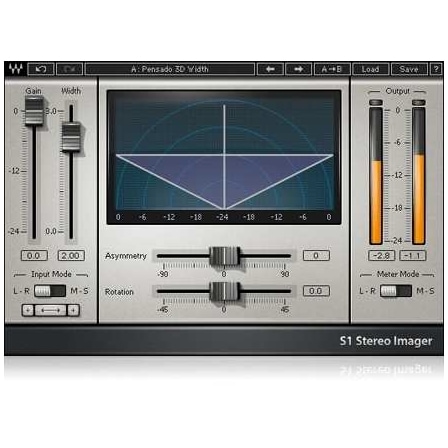Open help with the question mark button
The width and height of the screenshot is (448, 448).
coord(436,69)
